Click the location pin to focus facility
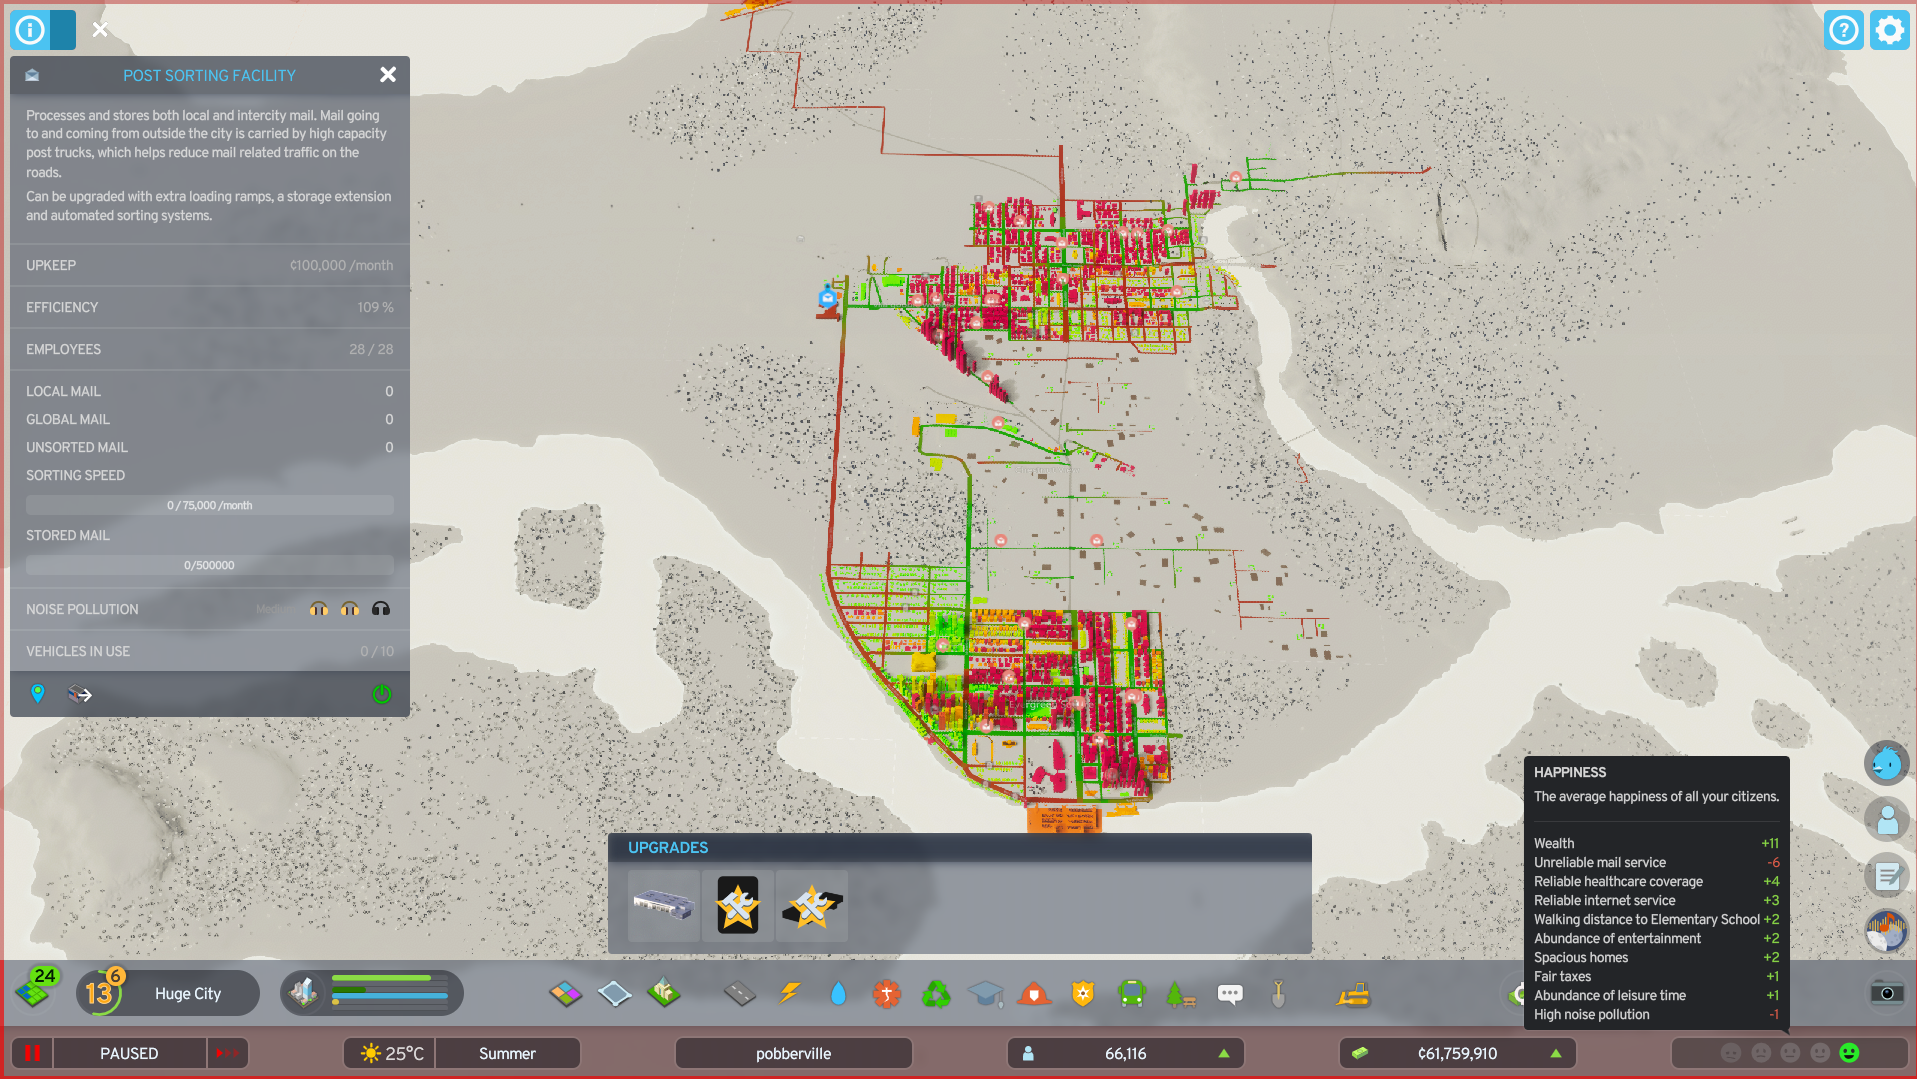The image size is (1917, 1079). click(x=38, y=694)
